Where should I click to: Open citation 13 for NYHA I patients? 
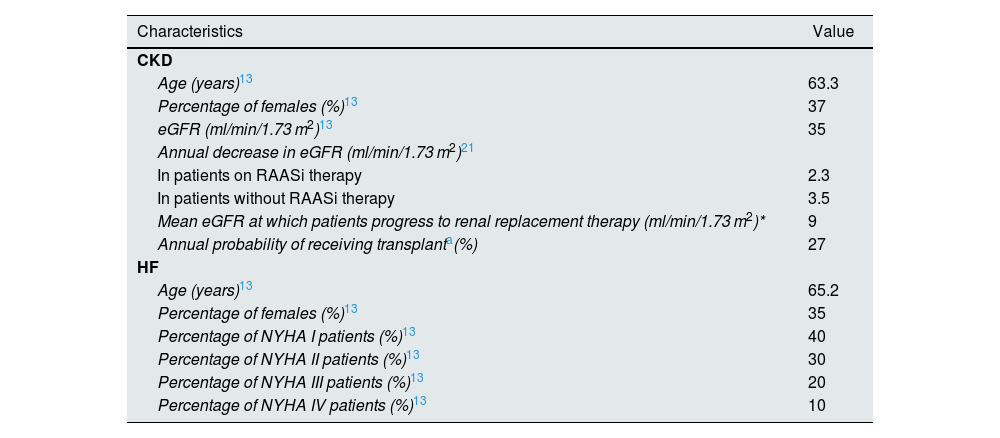tap(409, 333)
